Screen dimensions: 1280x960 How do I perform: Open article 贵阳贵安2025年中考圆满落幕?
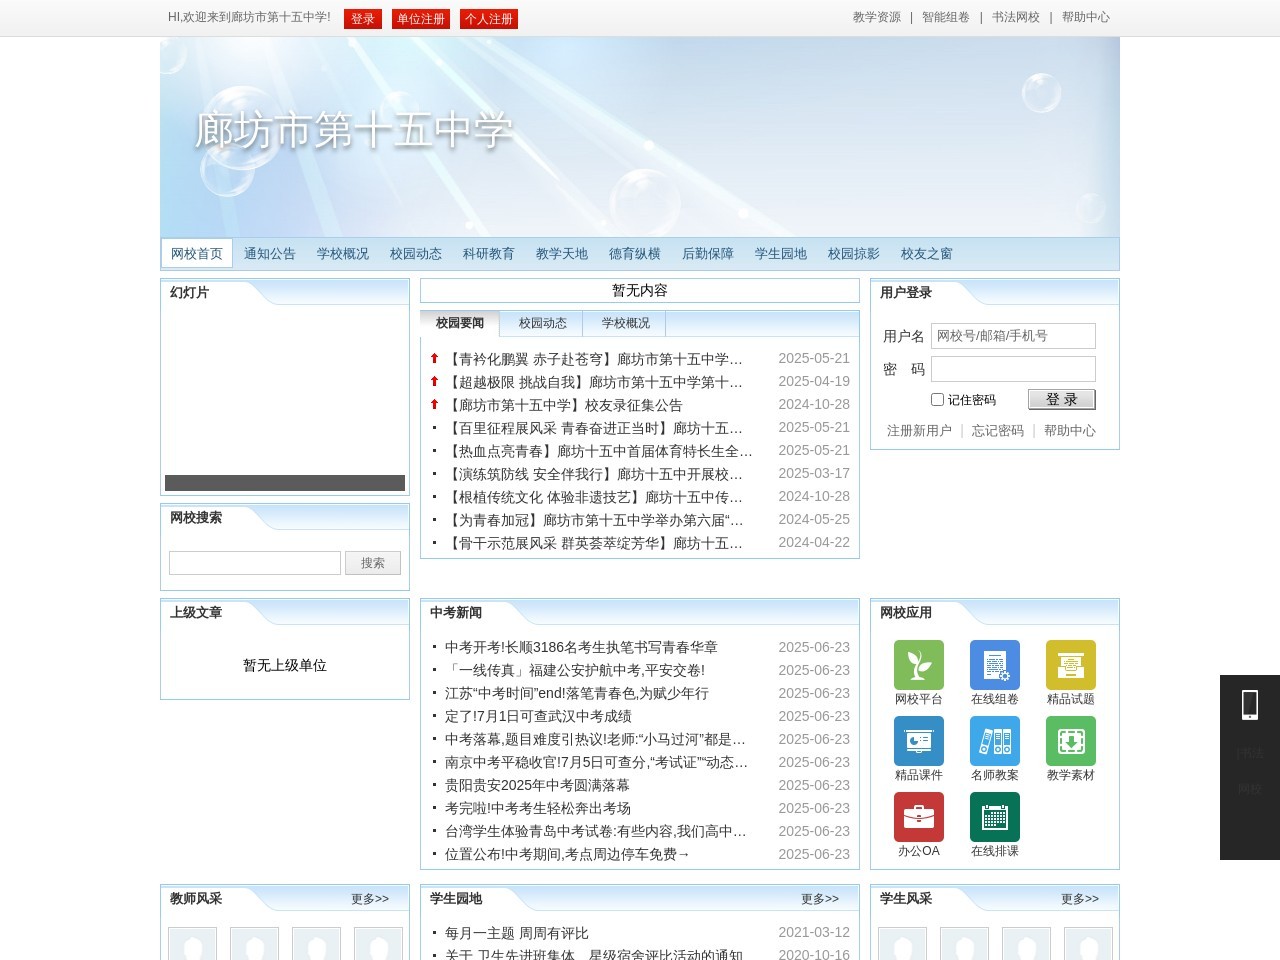537,785
